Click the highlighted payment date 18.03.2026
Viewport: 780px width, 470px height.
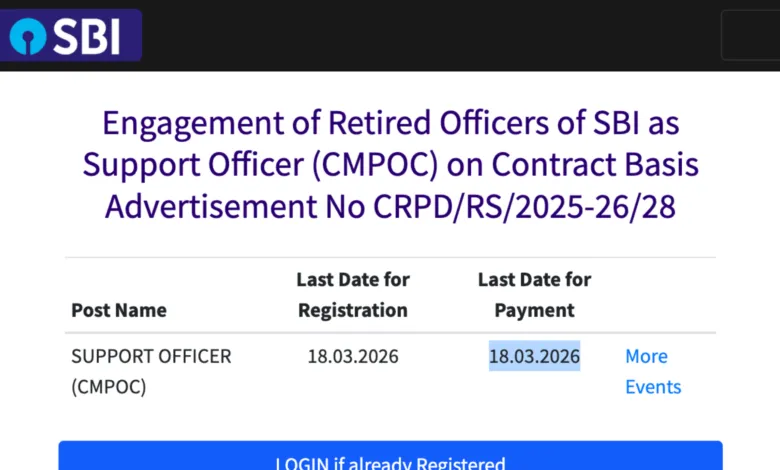click(x=534, y=356)
